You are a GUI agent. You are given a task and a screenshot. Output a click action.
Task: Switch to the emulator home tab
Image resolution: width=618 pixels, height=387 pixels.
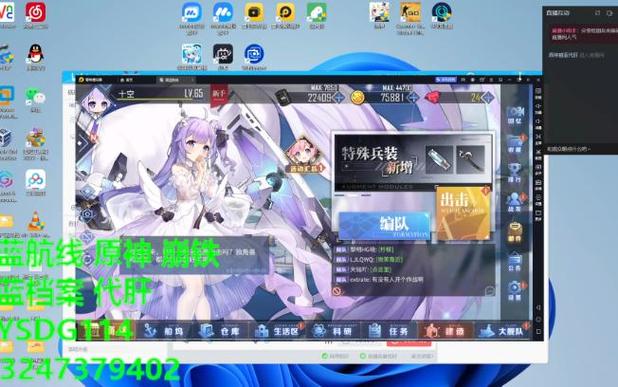coord(127,80)
